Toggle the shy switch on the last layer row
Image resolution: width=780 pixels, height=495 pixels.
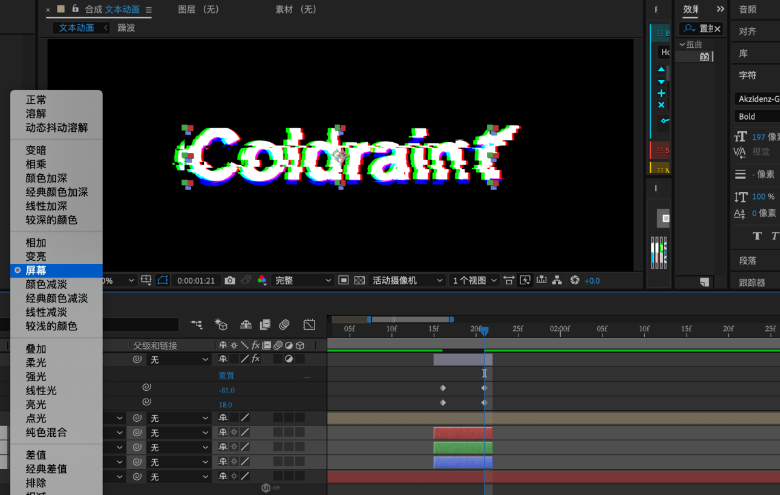coord(223,477)
